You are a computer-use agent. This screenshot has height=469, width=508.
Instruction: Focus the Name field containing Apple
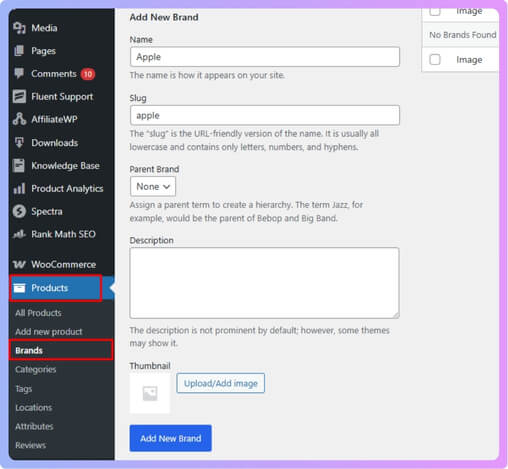(265, 57)
